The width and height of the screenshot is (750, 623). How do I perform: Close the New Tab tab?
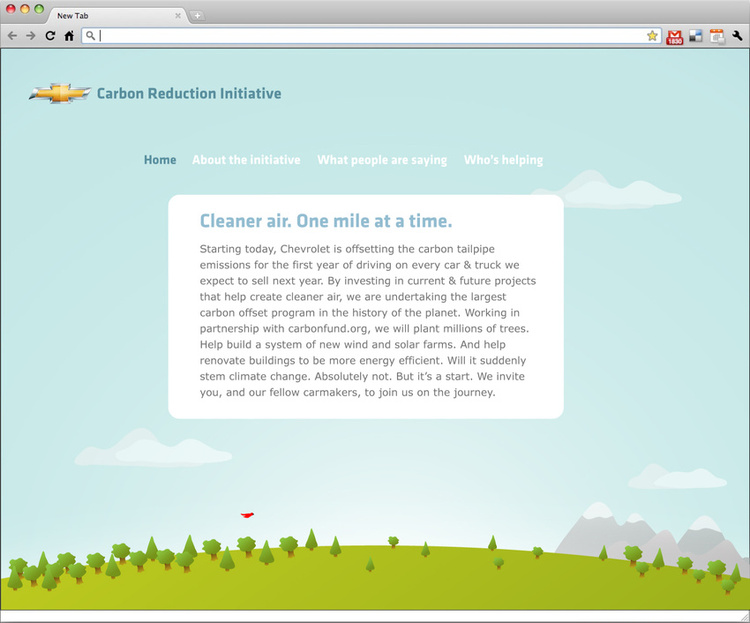(x=178, y=15)
